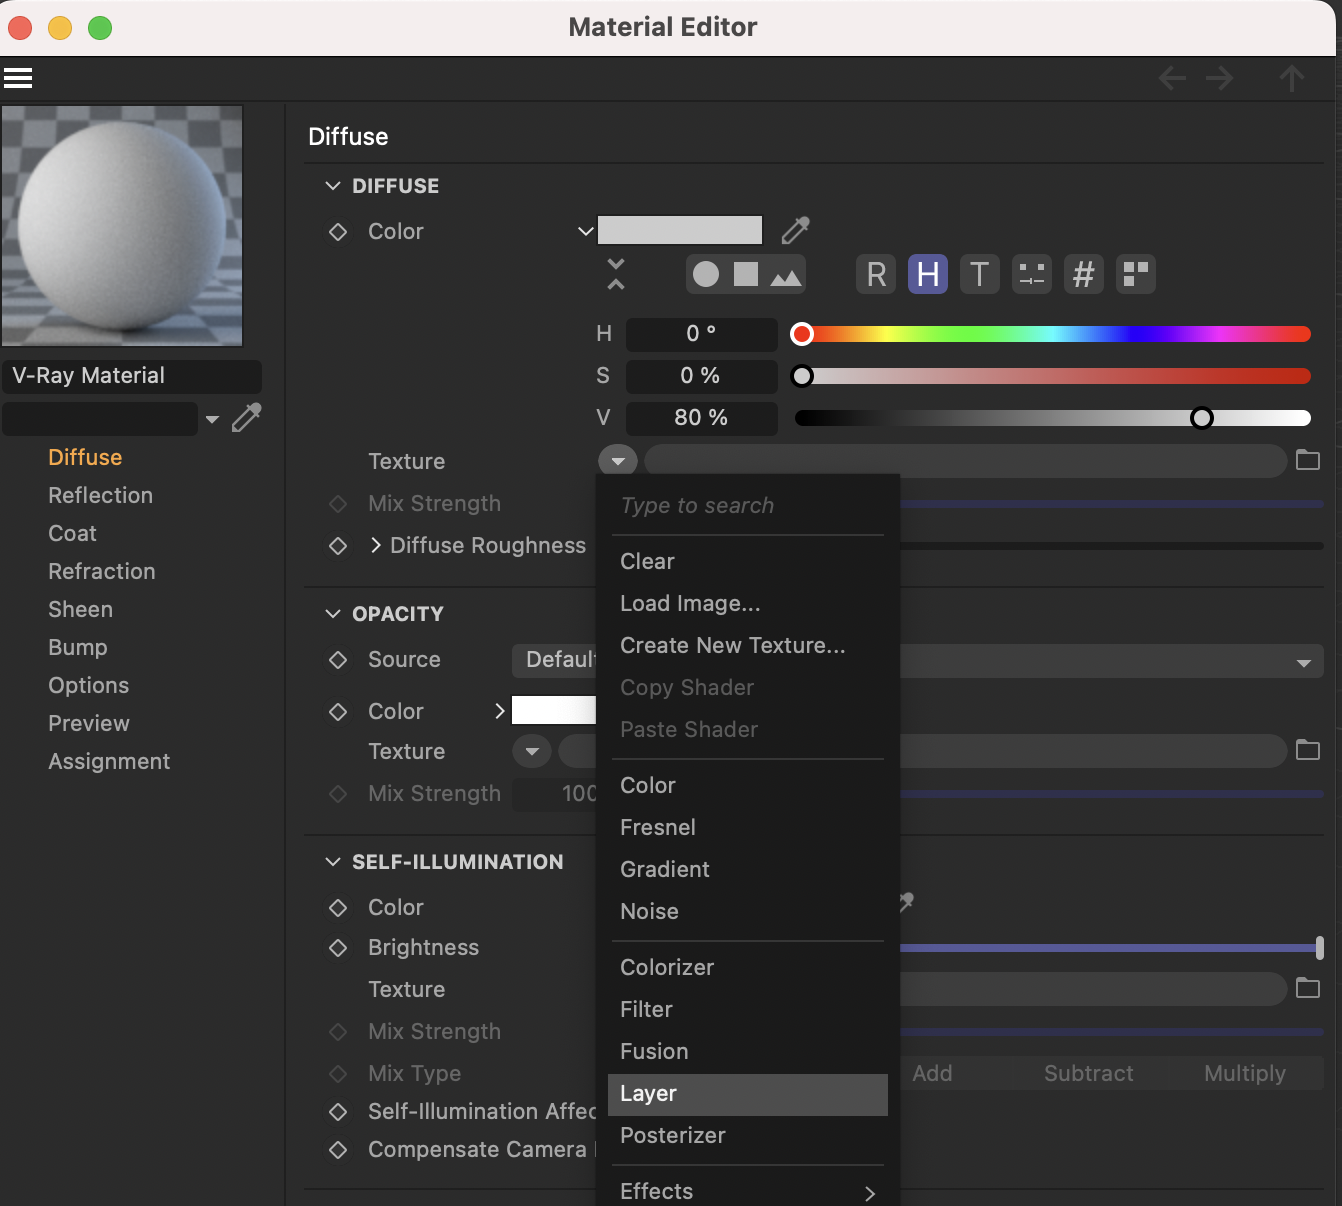Open dropdown arrow beside the material name field
Screen dimensions: 1342x1206
coord(212,419)
